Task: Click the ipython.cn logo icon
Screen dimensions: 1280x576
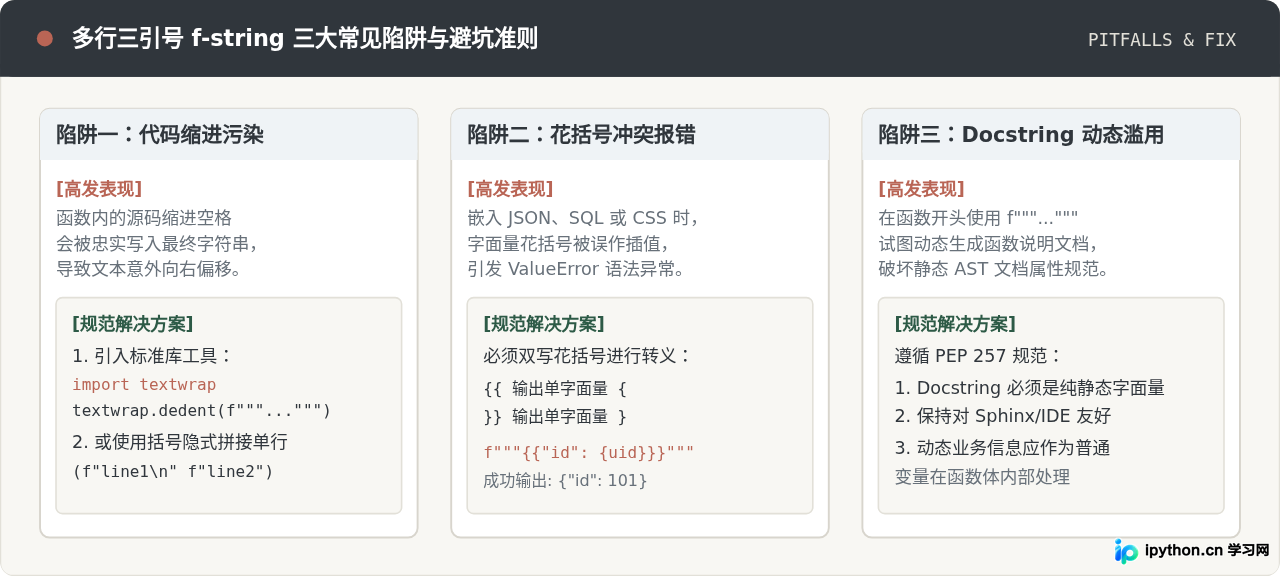Action: [1126, 551]
